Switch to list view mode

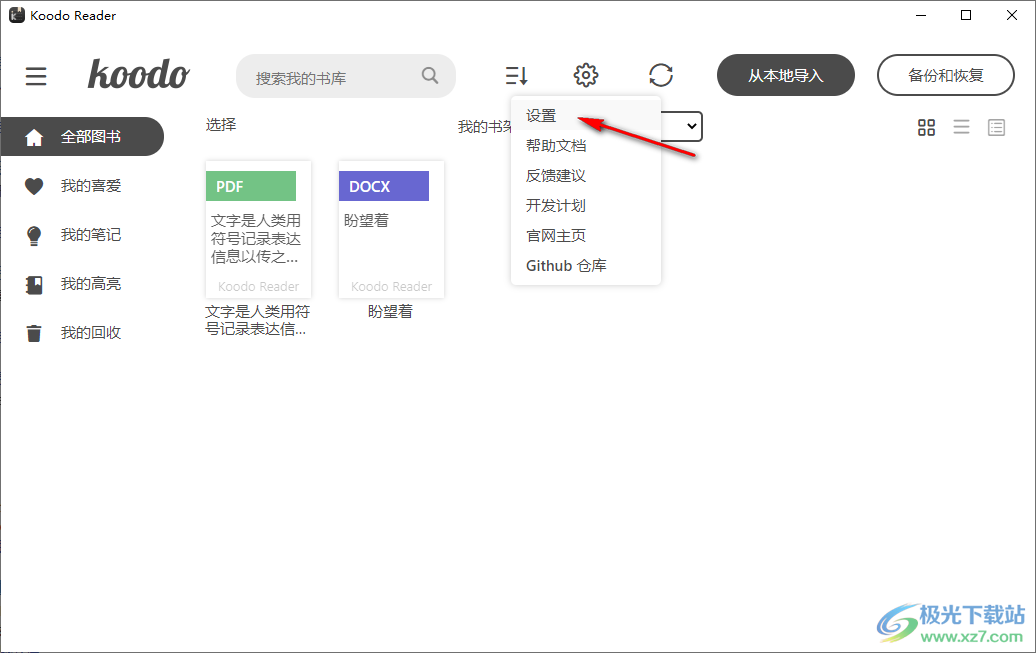pos(961,127)
